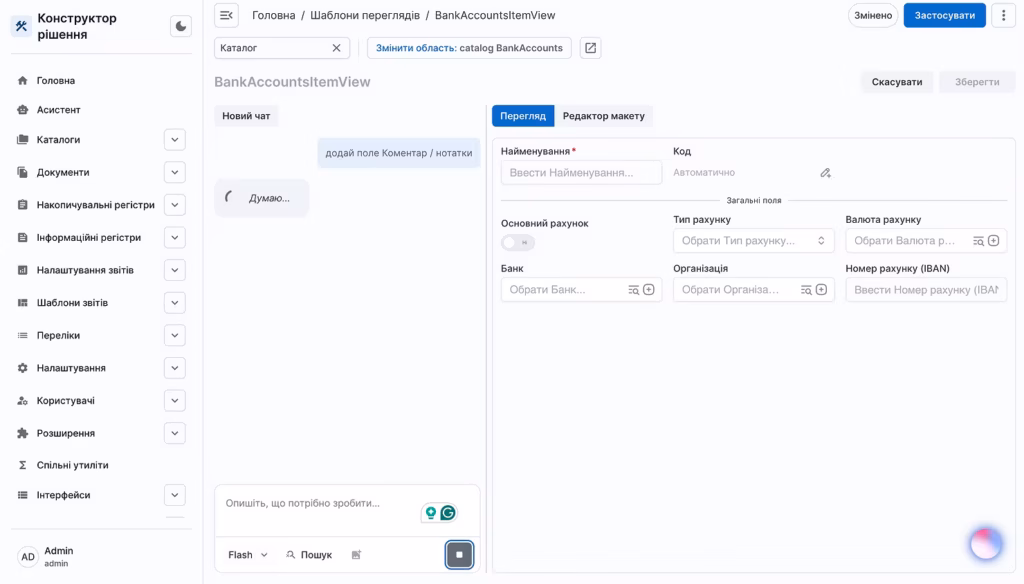Open the Flash model selector
Viewport: 1024px width, 584px height.
point(247,555)
